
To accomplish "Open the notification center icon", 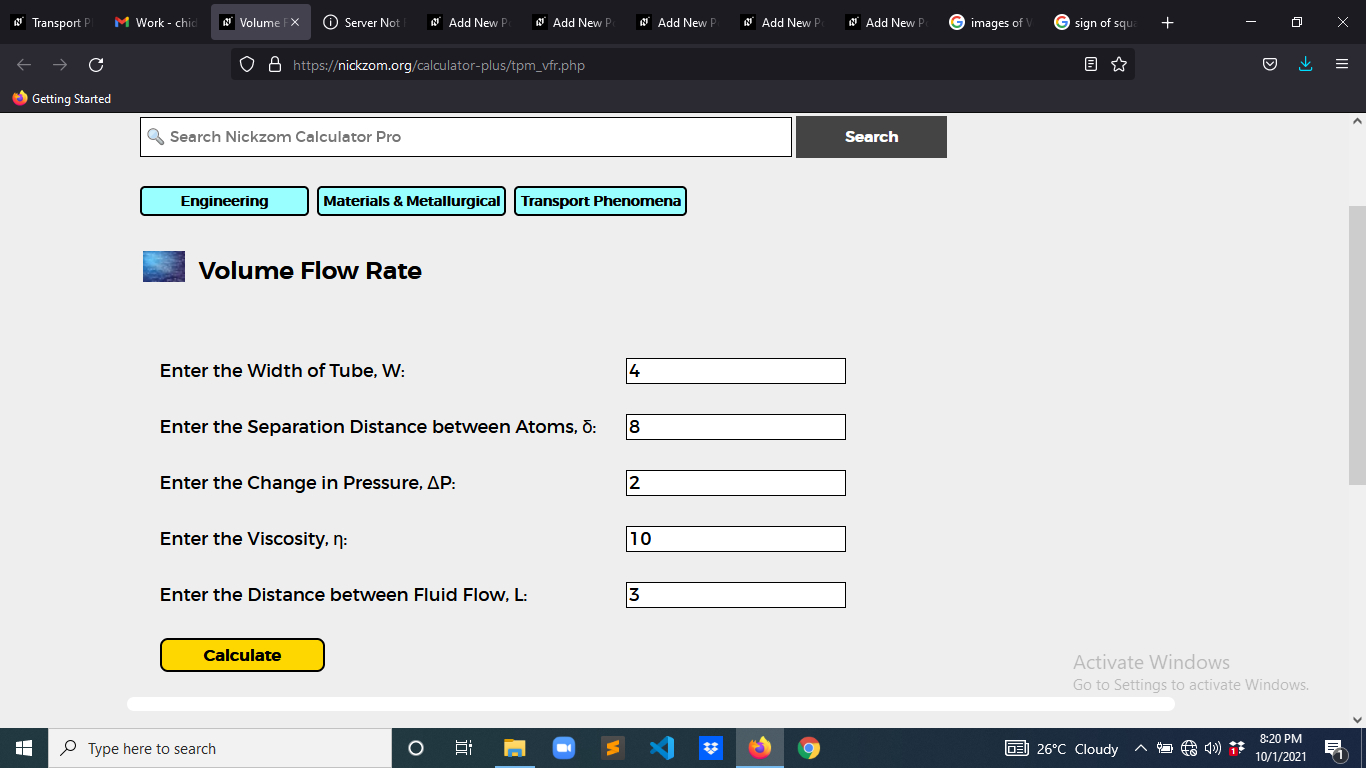I will 1334,748.
